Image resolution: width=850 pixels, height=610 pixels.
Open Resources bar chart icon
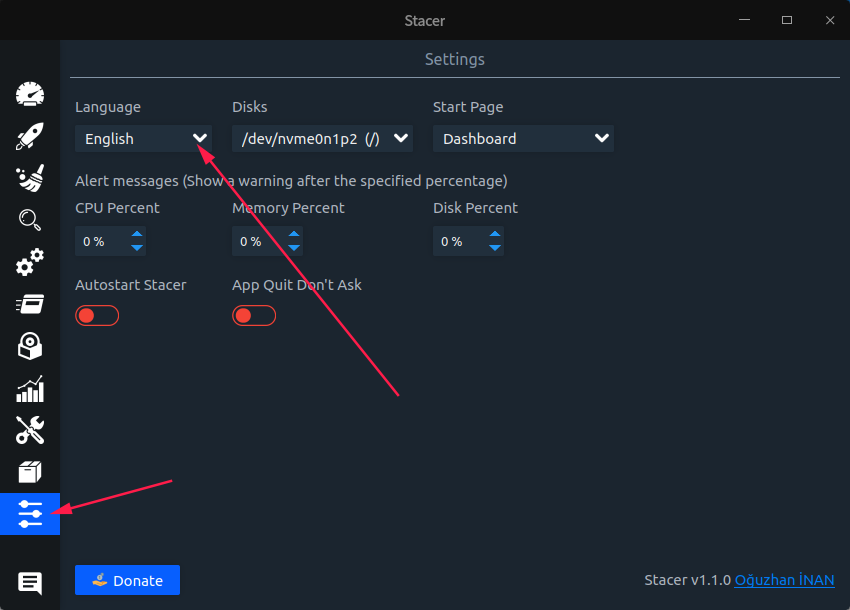pyautogui.click(x=30, y=388)
